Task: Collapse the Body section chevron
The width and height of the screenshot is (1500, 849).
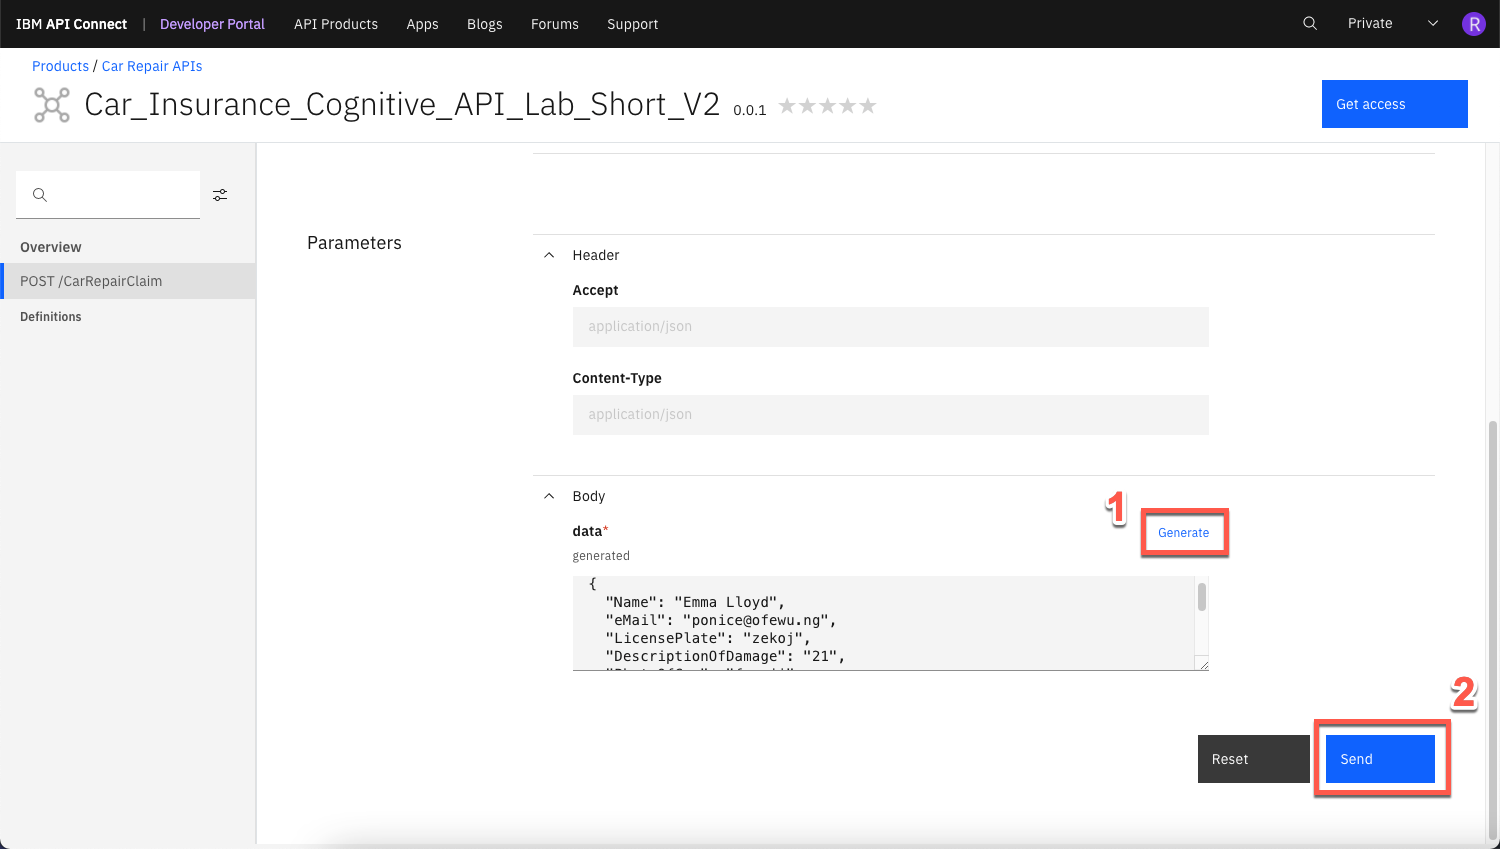Action: click(x=549, y=496)
